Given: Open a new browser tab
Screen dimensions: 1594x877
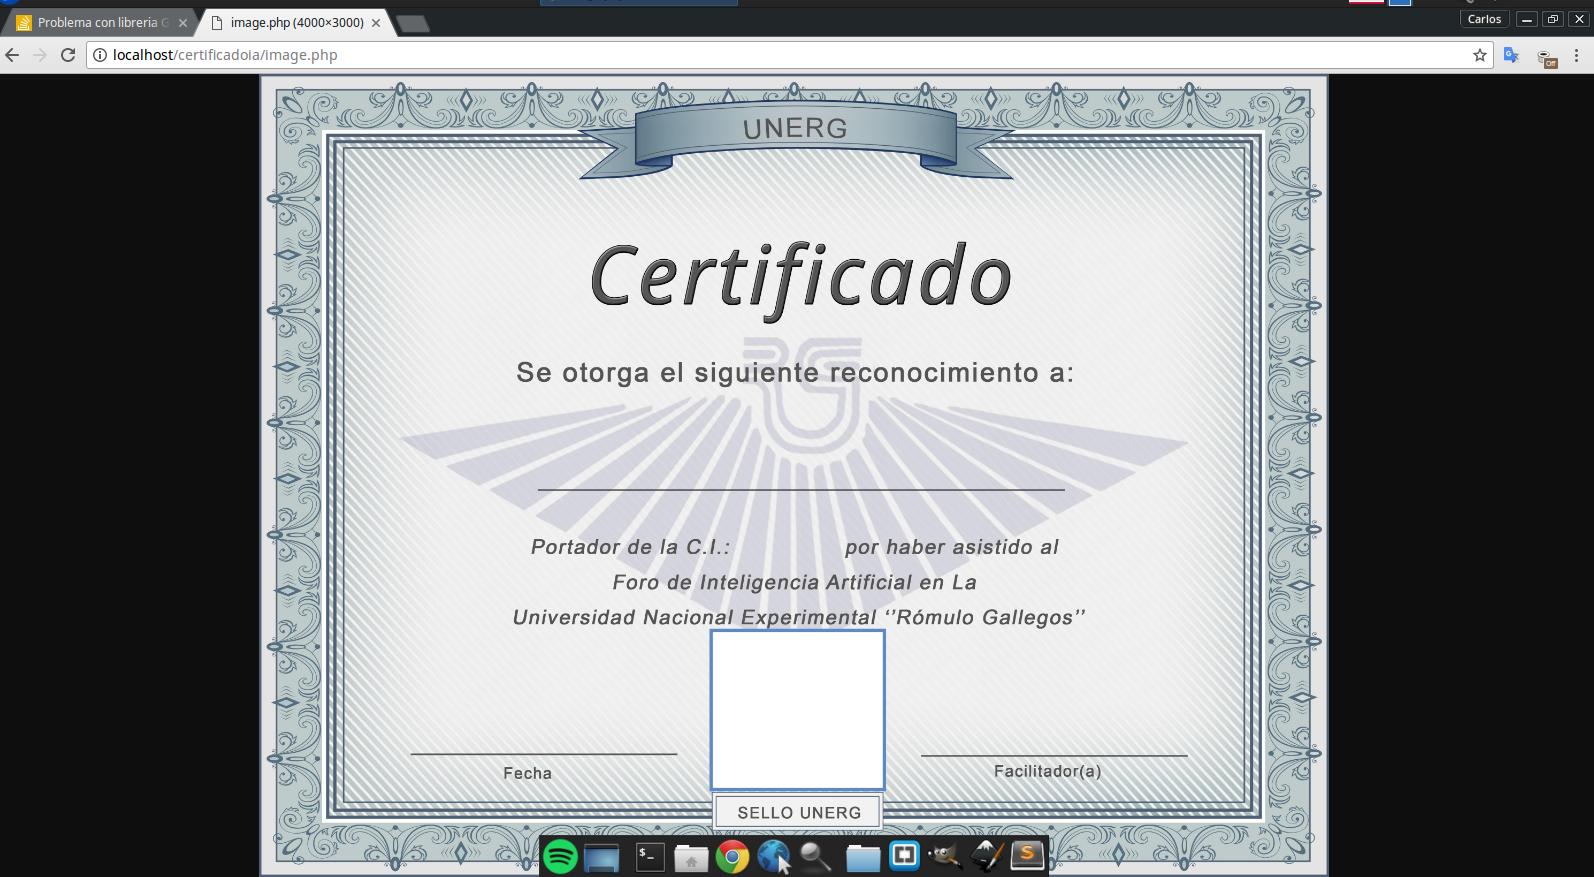Looking at the screenshot, I should (412, 23).
